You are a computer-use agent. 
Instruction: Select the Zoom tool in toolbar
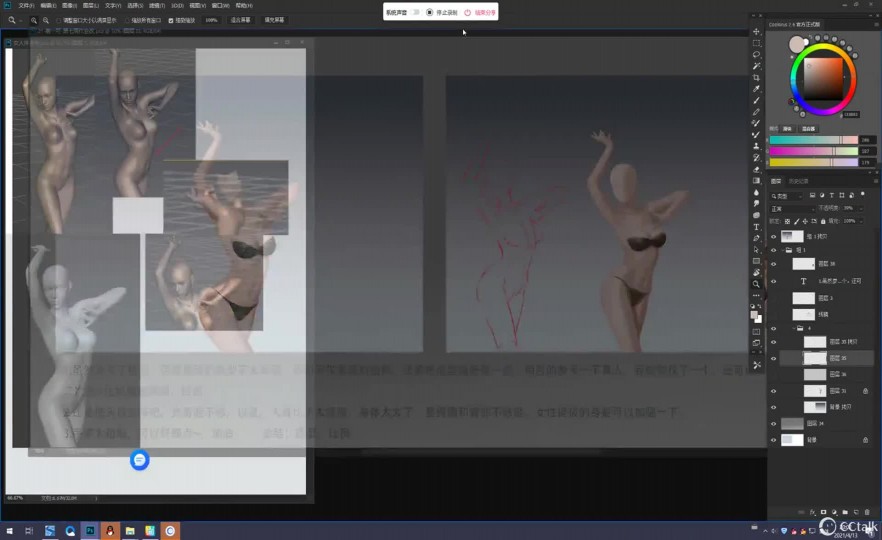757,284
